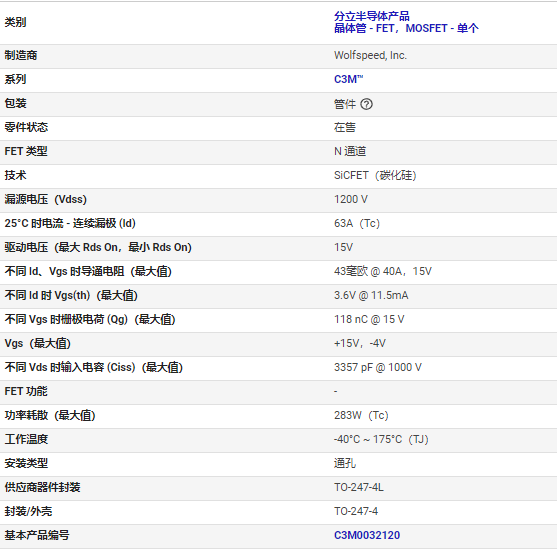This screenshot has width=557, height=549.
Task: Click the 零件状态 row label
Action: point(26,127)
